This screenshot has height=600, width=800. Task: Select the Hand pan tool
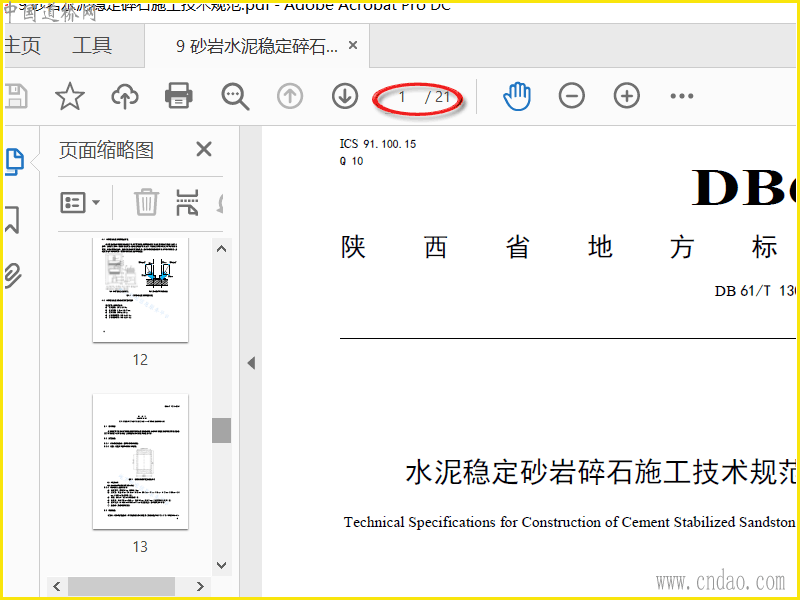(x=517, y=95)
